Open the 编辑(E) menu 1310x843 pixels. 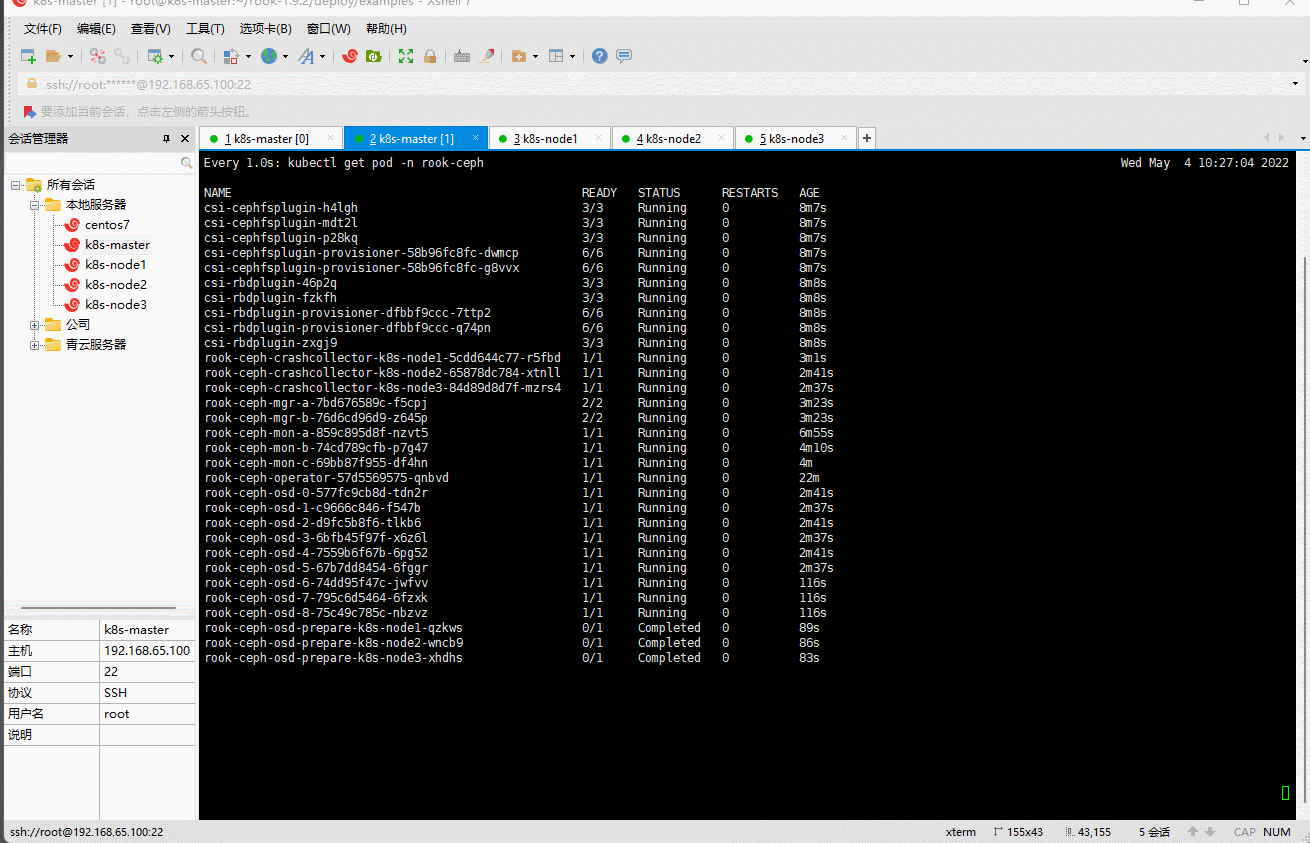[x=96, y=29]
